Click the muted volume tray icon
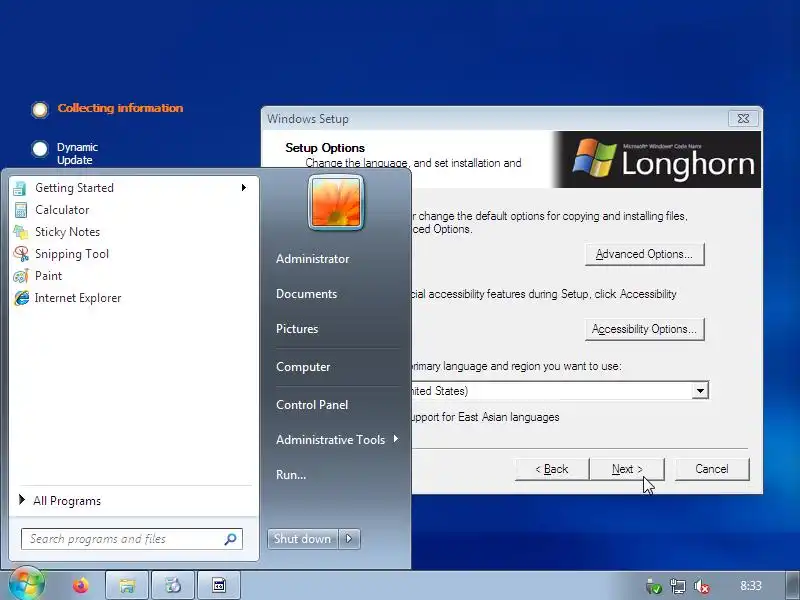 point(702,586)
